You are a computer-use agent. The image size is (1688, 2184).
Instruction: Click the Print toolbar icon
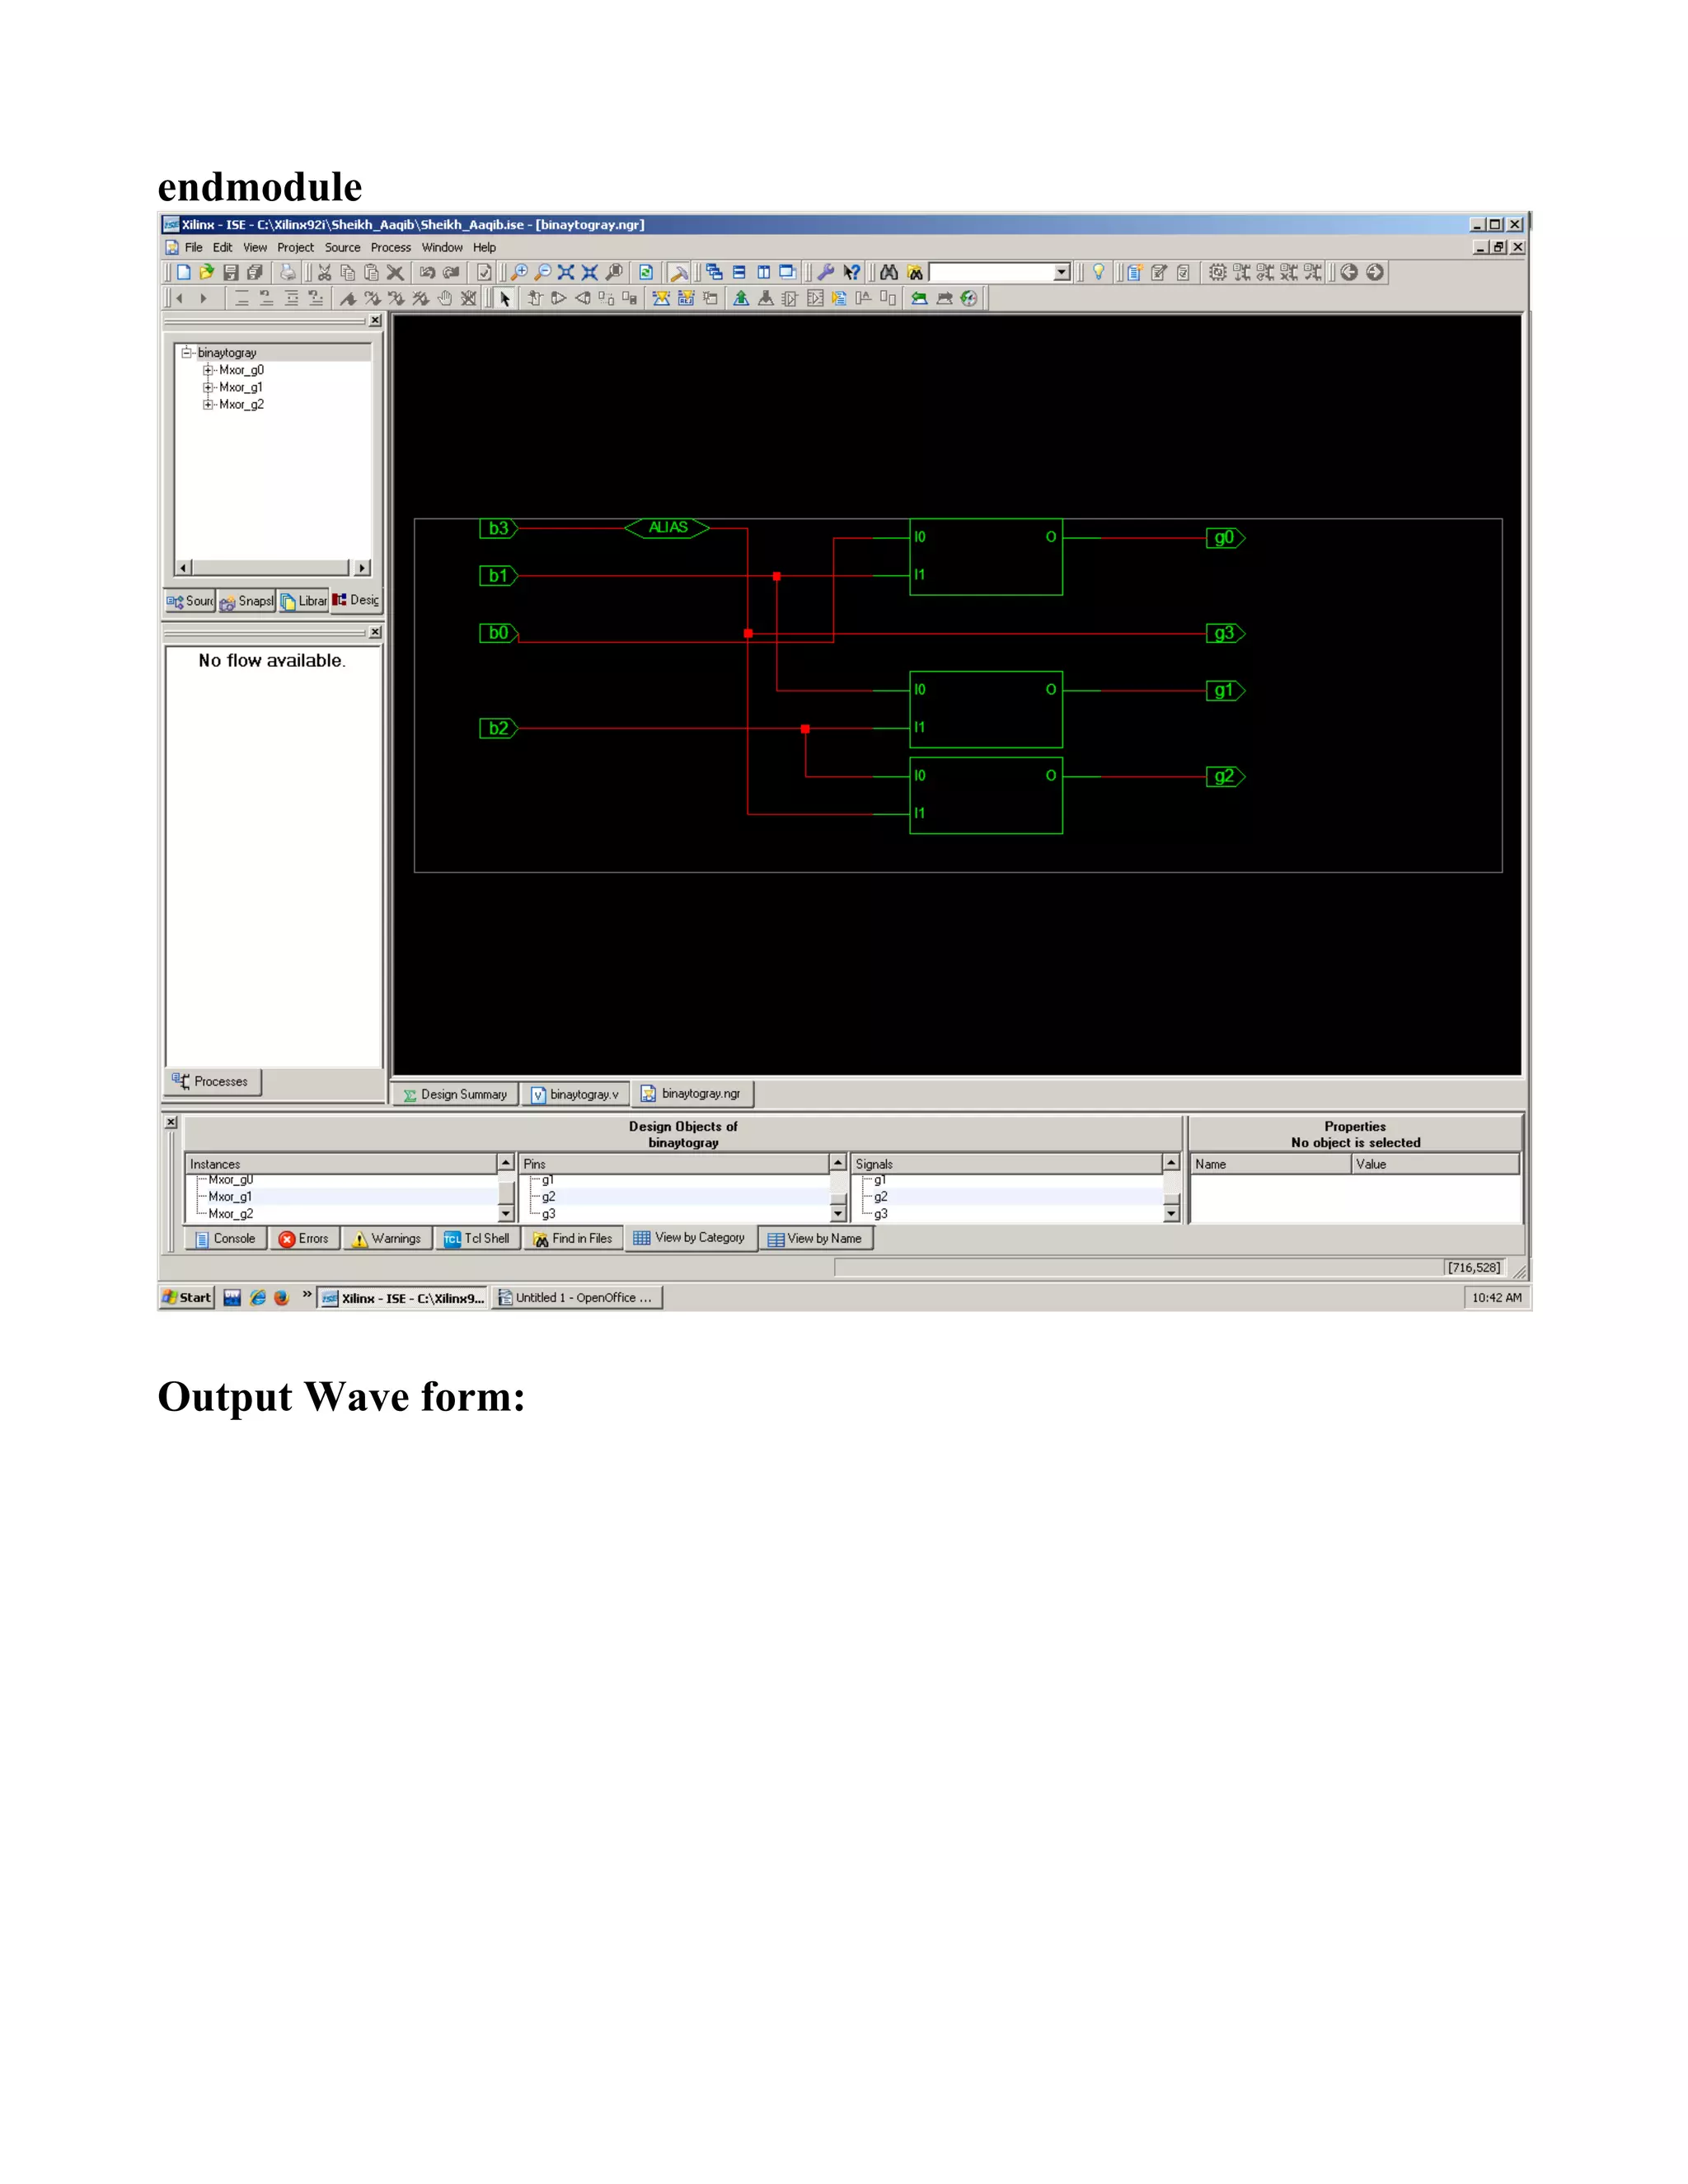pyautogui.click(x=288, y=272)
